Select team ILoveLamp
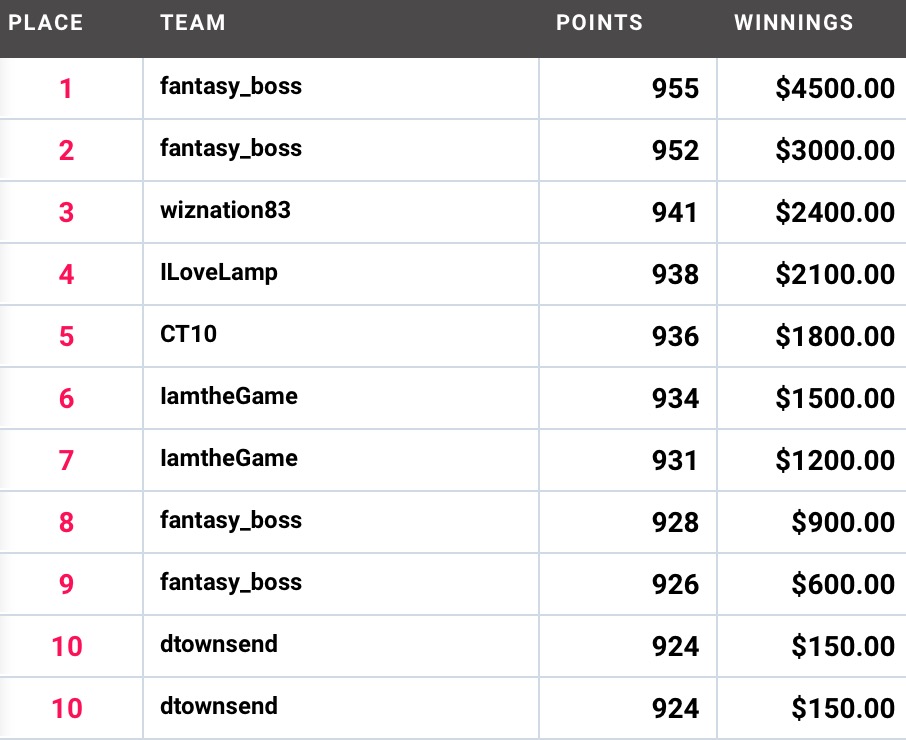The width and height of the screenshot is (906, 740). pos(218,273)
